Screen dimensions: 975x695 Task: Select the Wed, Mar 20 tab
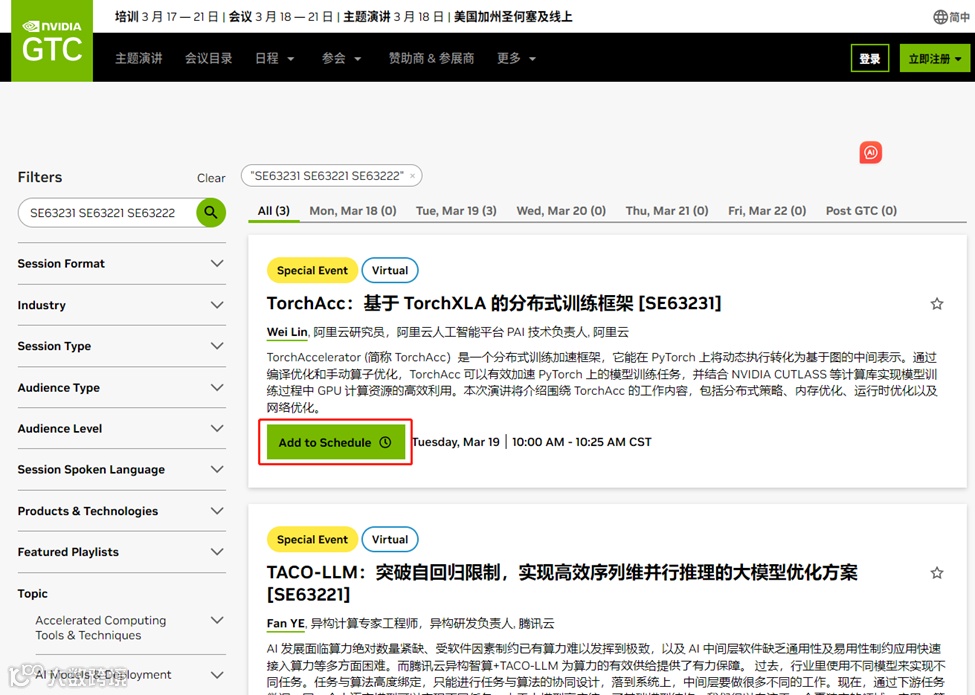tap(561, 211)
